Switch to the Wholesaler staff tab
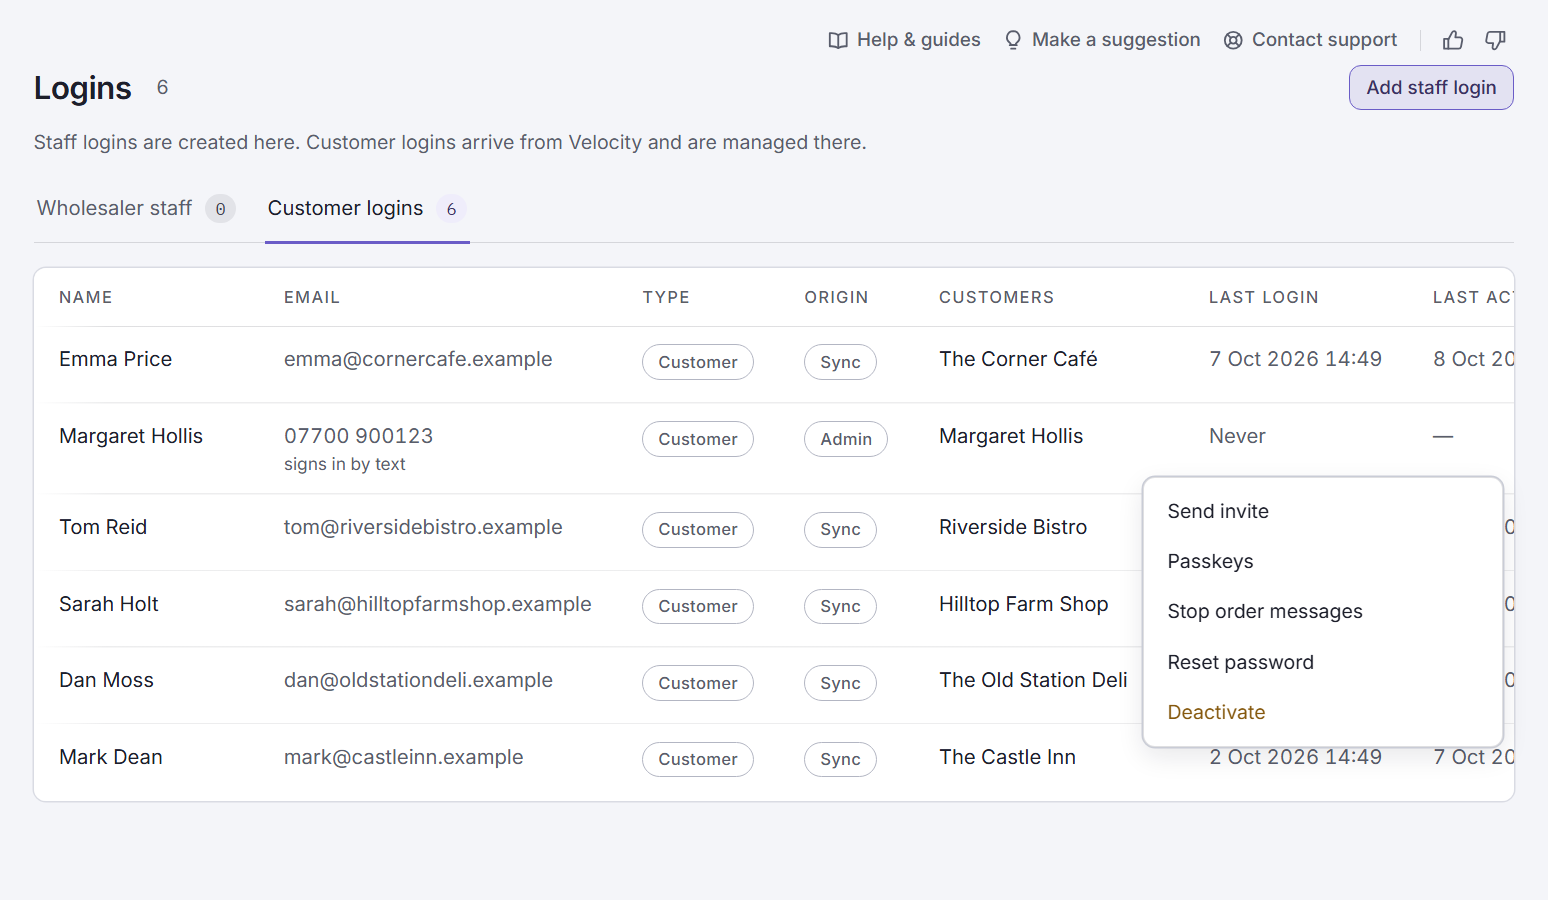Image resolution: width=1548 pixels, height=900 pixels. tap(135, 208)
